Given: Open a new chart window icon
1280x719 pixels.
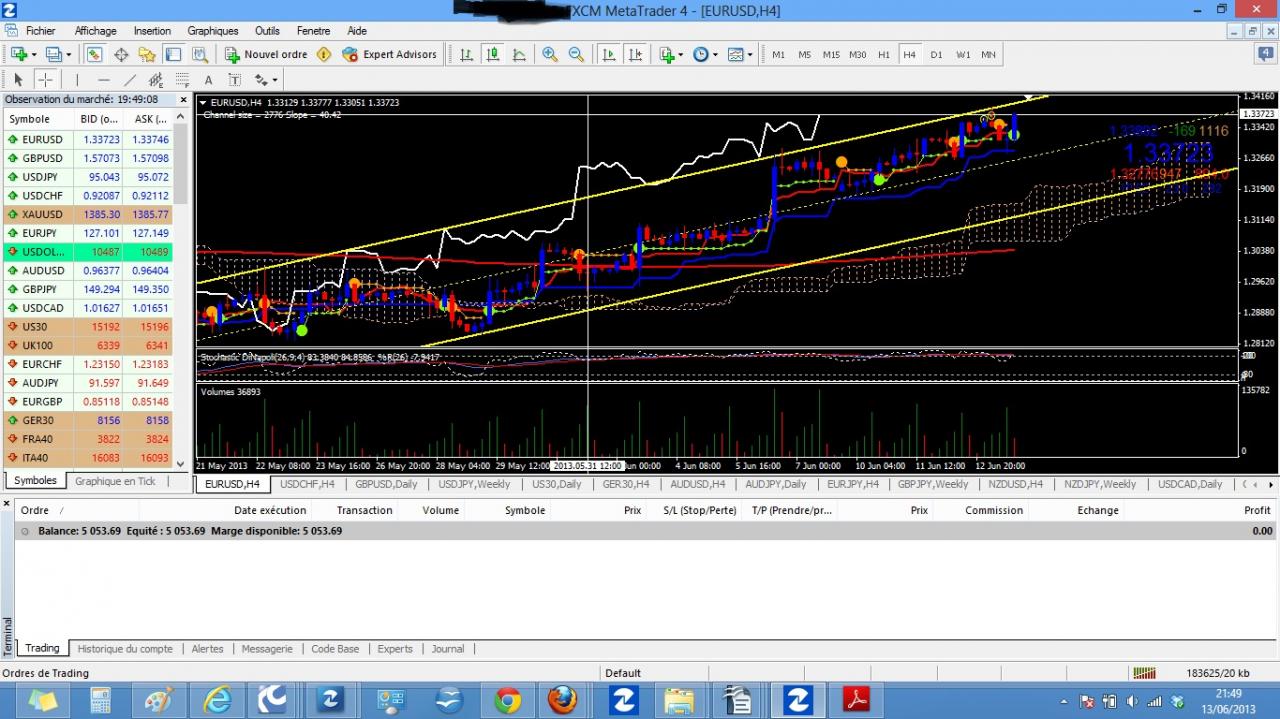Looking at the screenshot, I should click(18, 54).
